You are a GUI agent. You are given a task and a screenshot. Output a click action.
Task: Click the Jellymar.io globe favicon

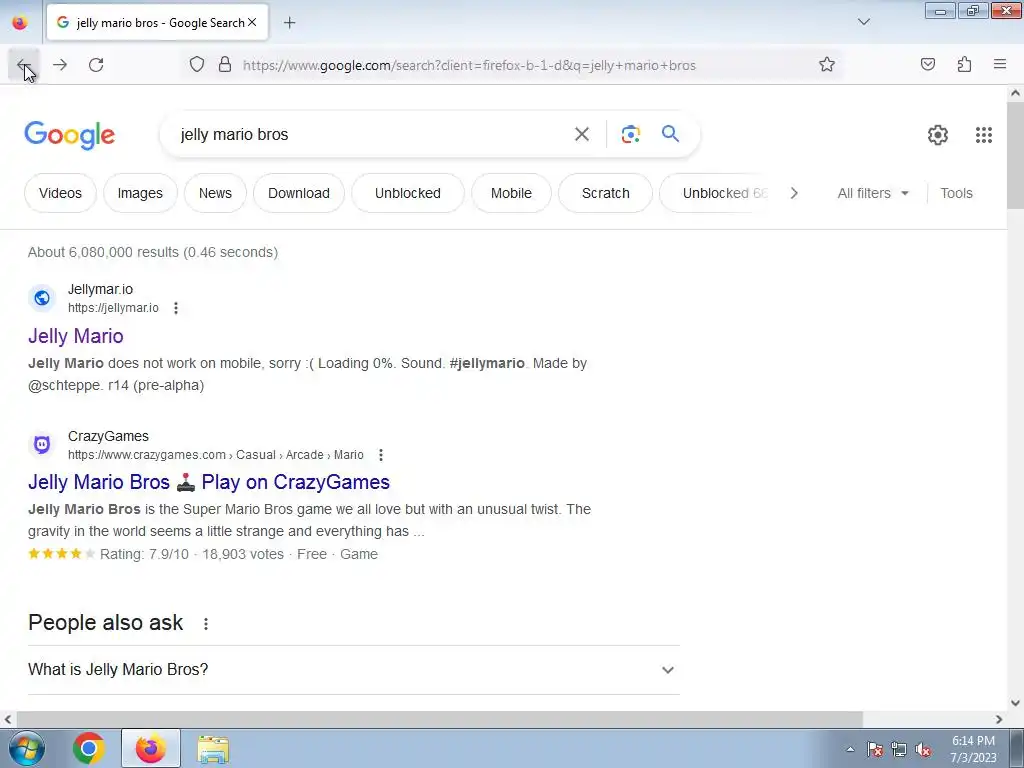pos(42,298)
